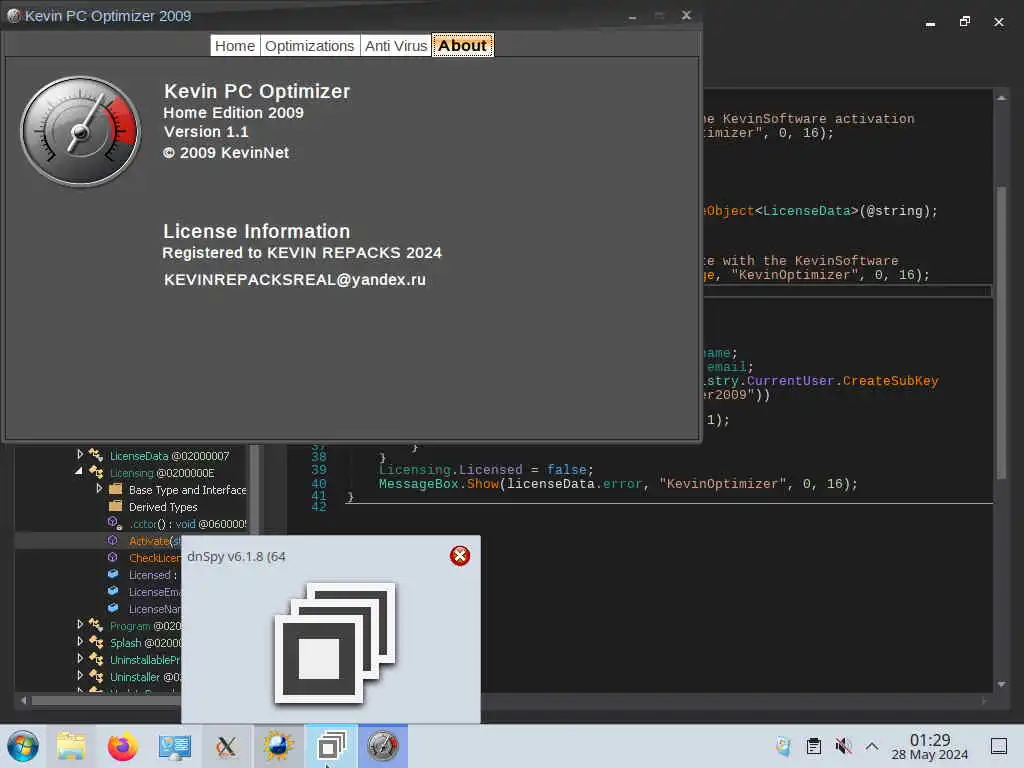Click the CheckLicense method icon
This screenshot has width=1024, height=768.
(x=113, y=557)
